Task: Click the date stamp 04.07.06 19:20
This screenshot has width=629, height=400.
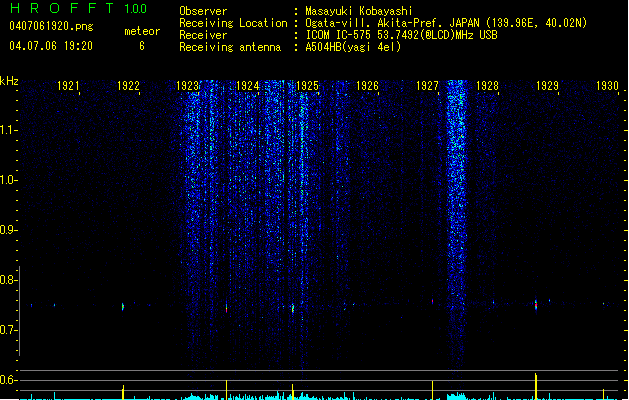Action: (x=51, y=46)
